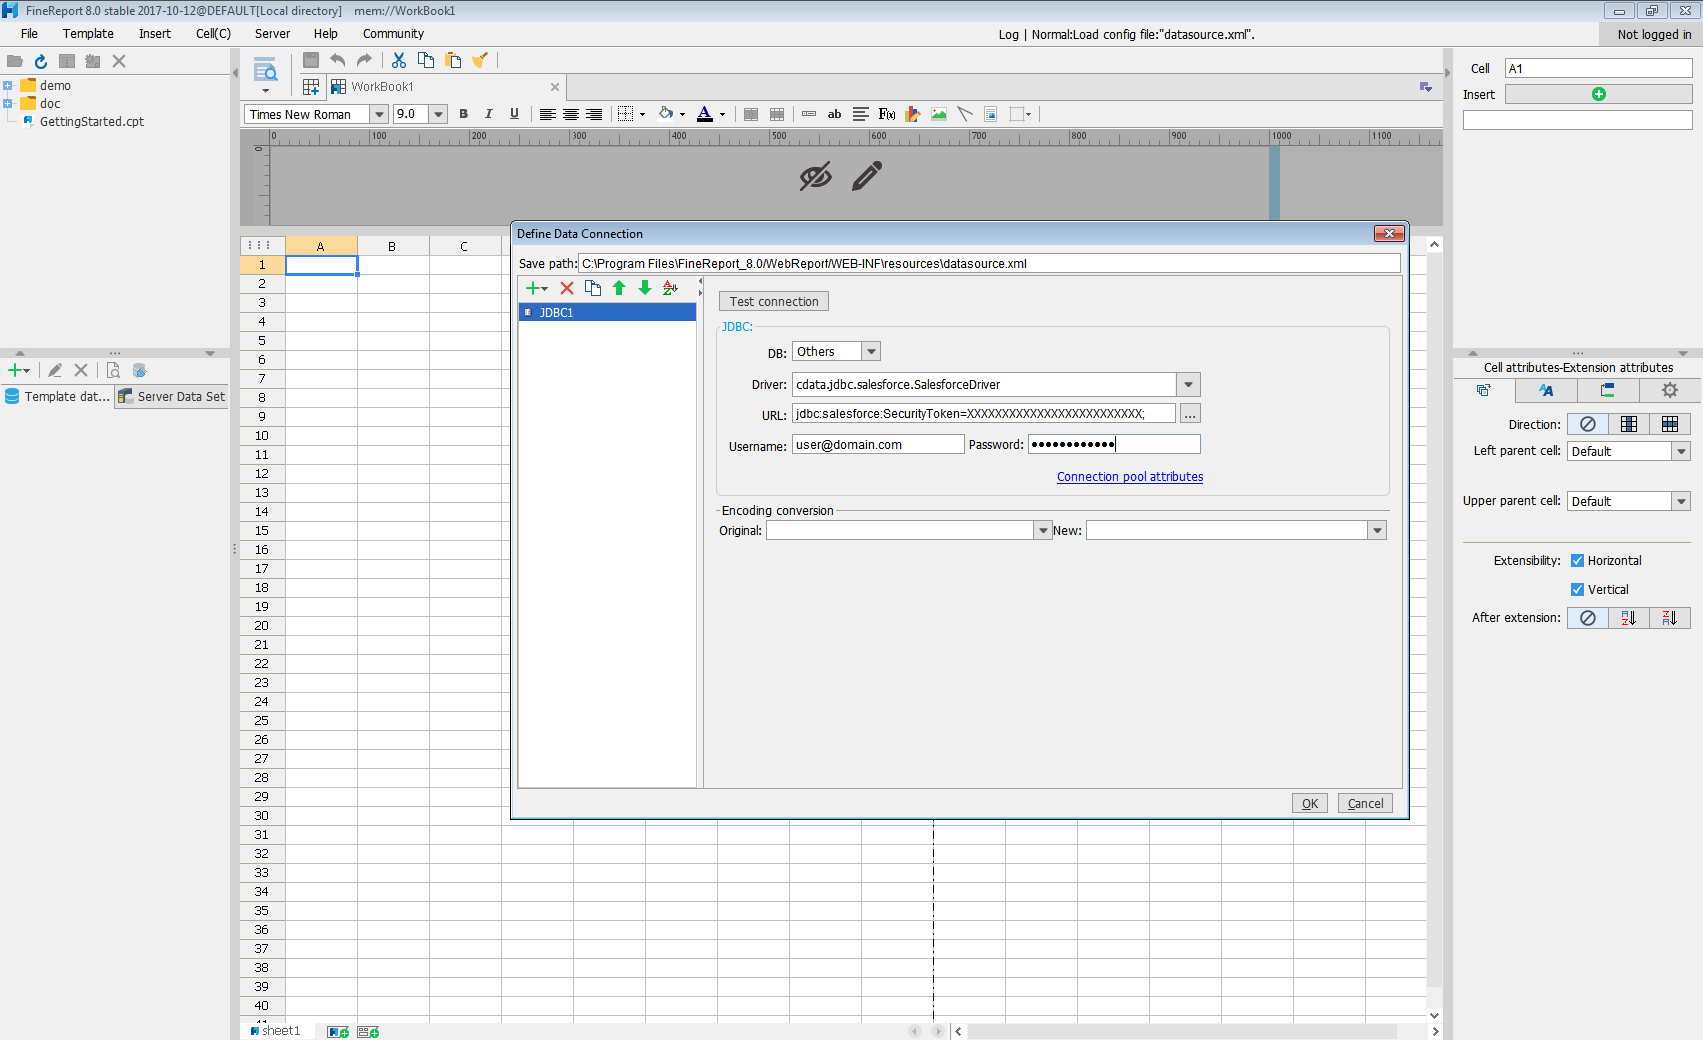Click the pencil edit icon above the grid
Viewport: 1703px width, 1040px height.
(867, 176)
